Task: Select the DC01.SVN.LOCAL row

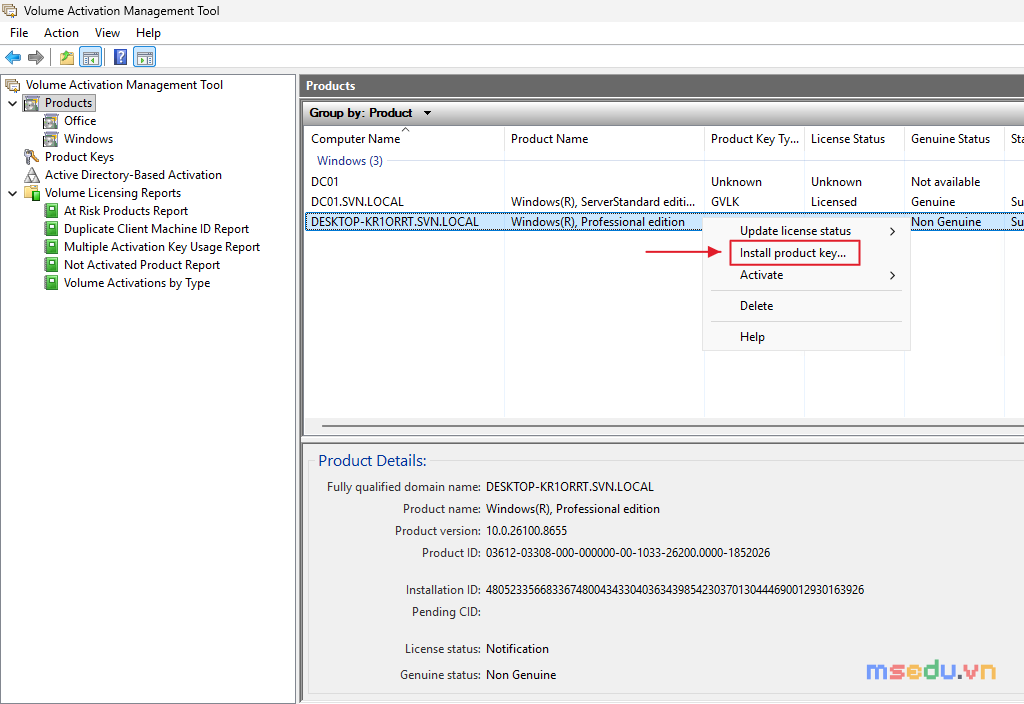Action: coord(664,202)
